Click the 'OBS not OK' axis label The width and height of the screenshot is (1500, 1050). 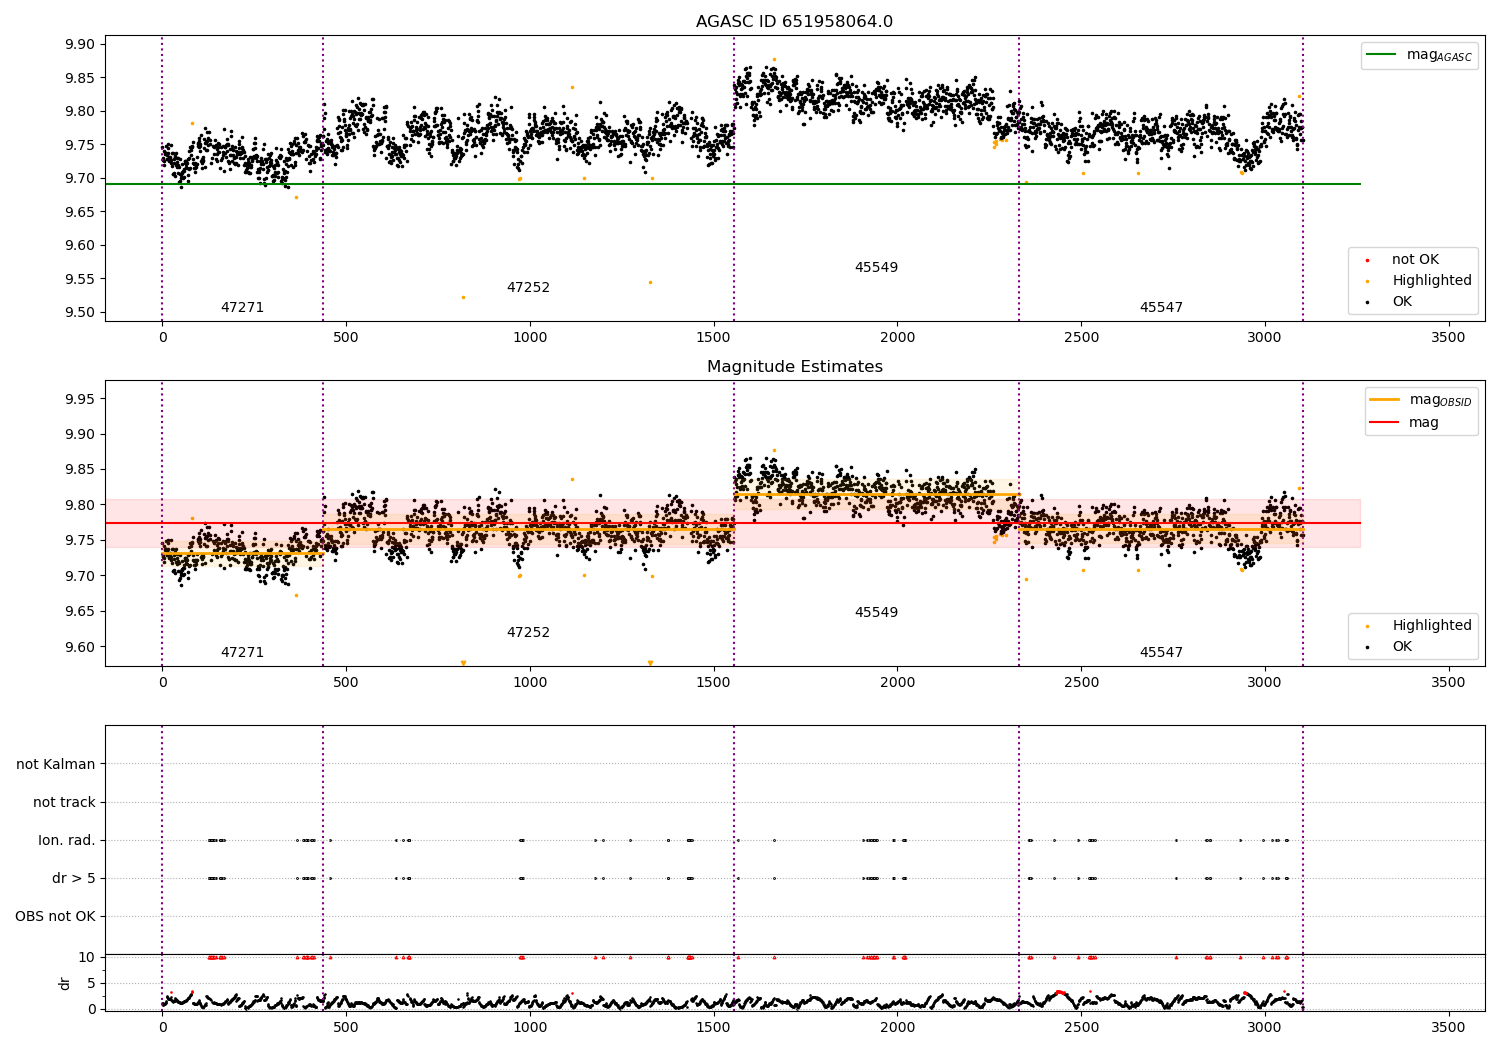click(55, 916)
